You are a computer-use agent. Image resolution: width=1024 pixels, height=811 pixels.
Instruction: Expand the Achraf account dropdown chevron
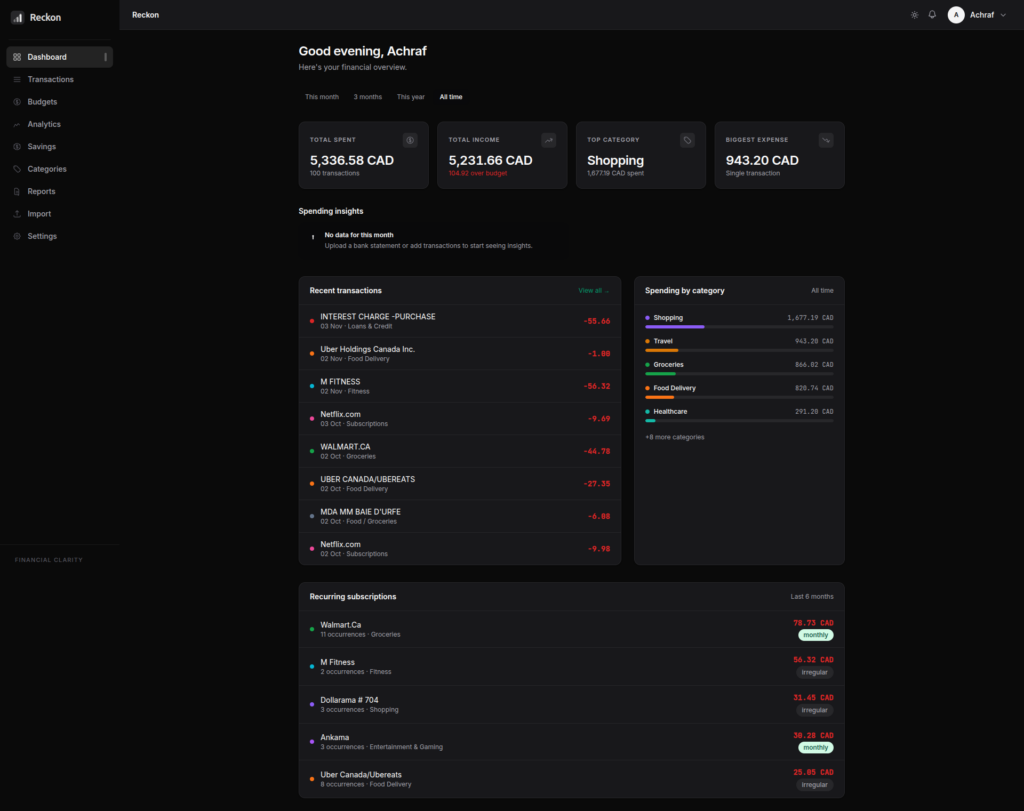click(x=1004, y=15)
